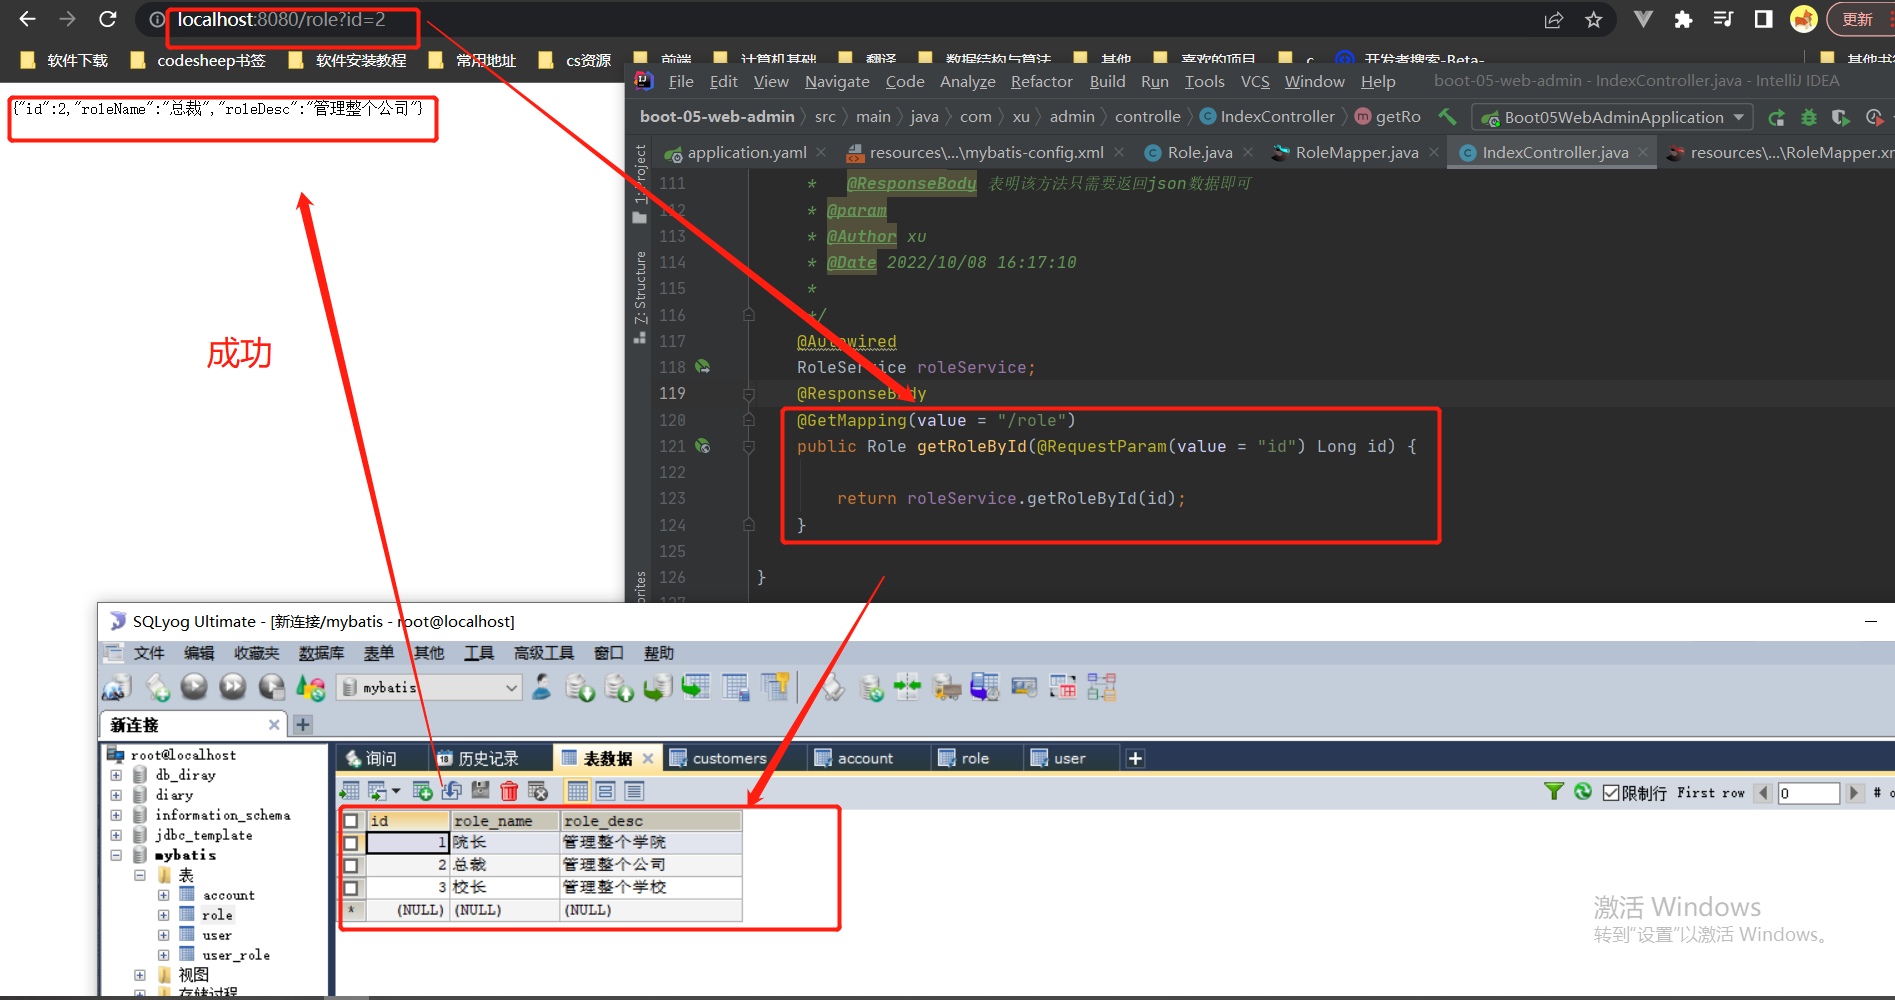
Task: Click SQLyog new connection toolbar icon
Action: click(x=117, y=688)
